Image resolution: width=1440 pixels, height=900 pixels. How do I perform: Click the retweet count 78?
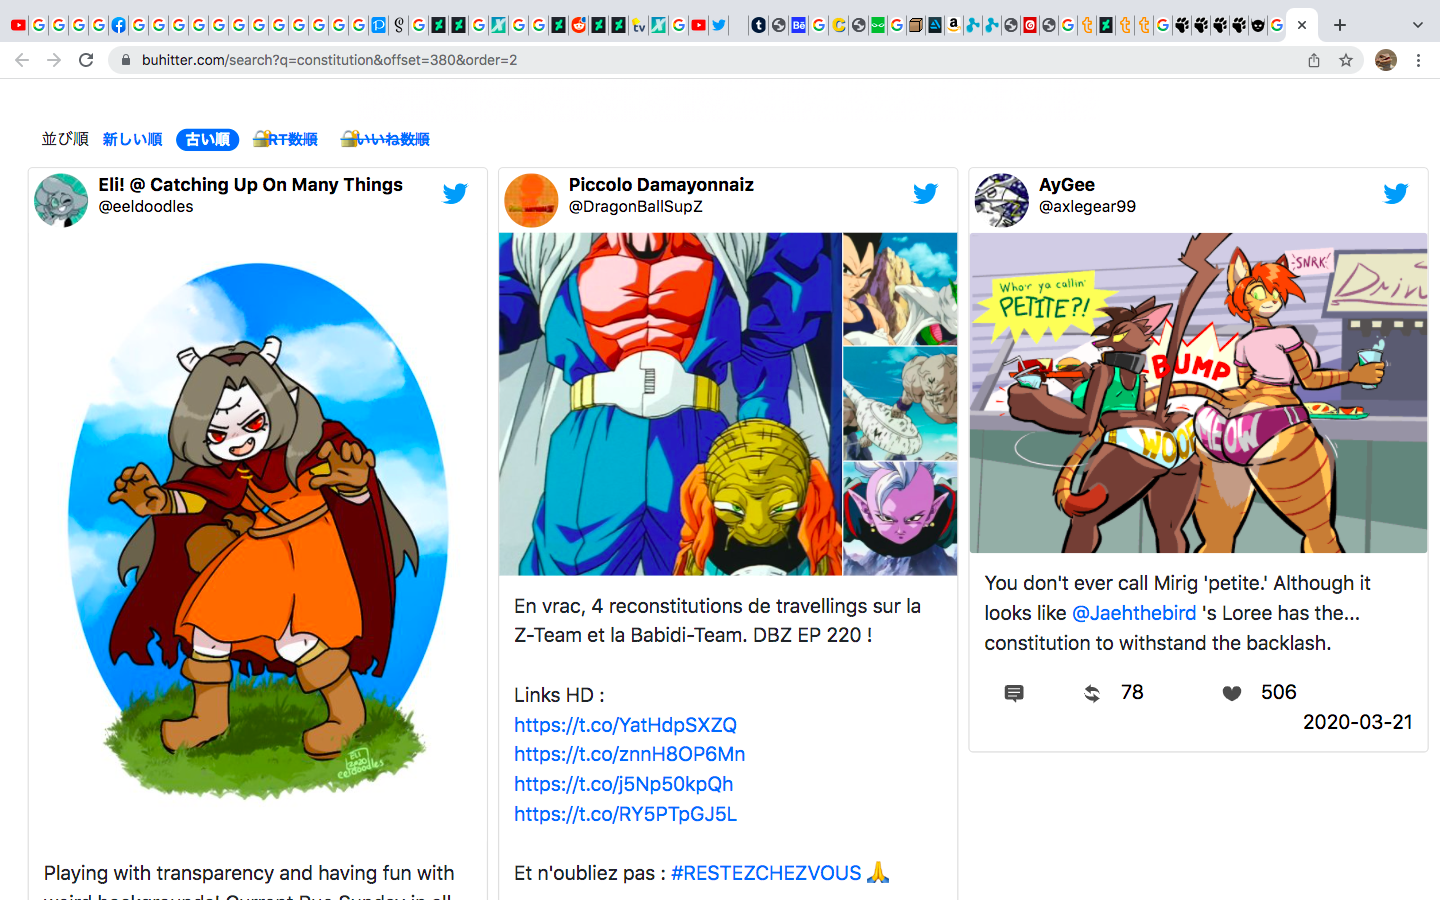point(1132,692)
